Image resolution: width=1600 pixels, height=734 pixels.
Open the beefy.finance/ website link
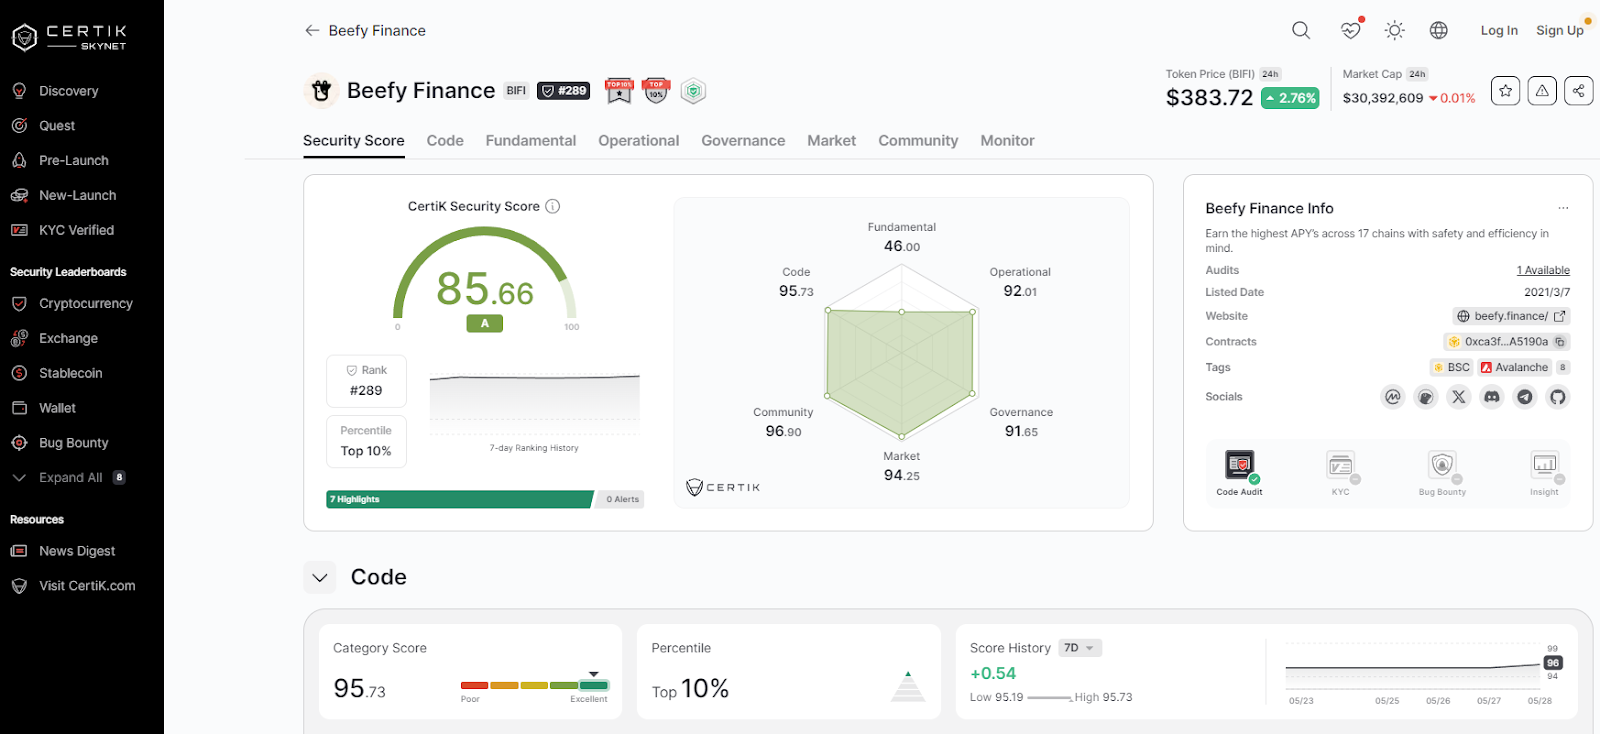tap(1511, 316)
